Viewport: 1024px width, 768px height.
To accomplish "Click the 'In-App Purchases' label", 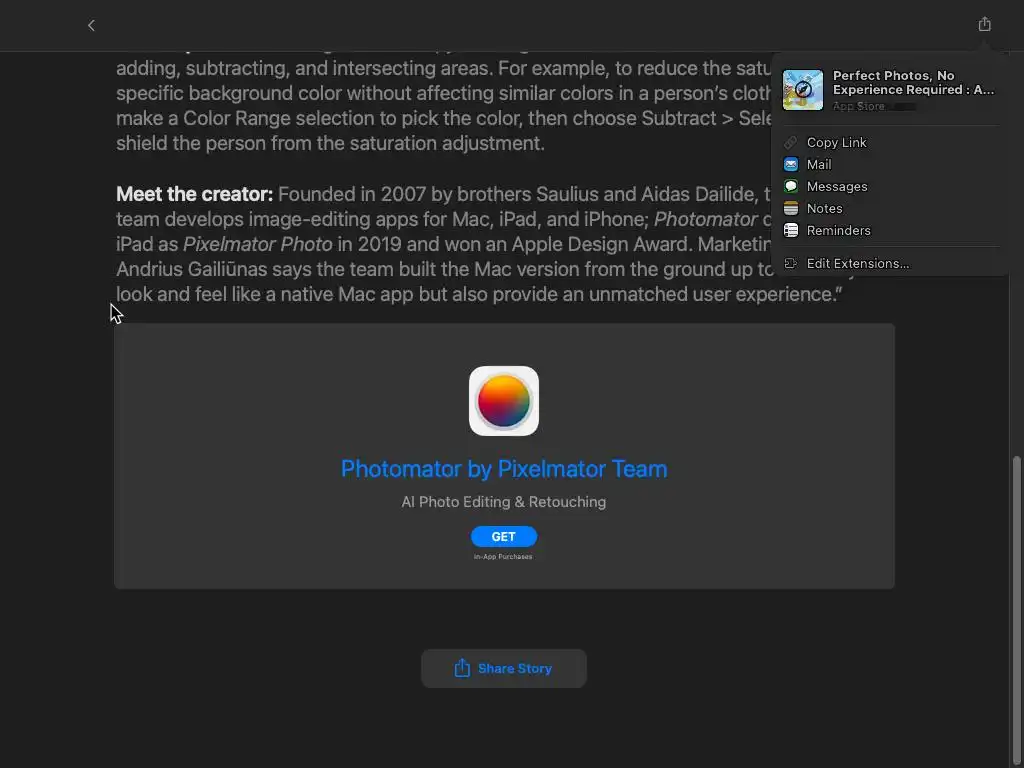I will [503, 556].
